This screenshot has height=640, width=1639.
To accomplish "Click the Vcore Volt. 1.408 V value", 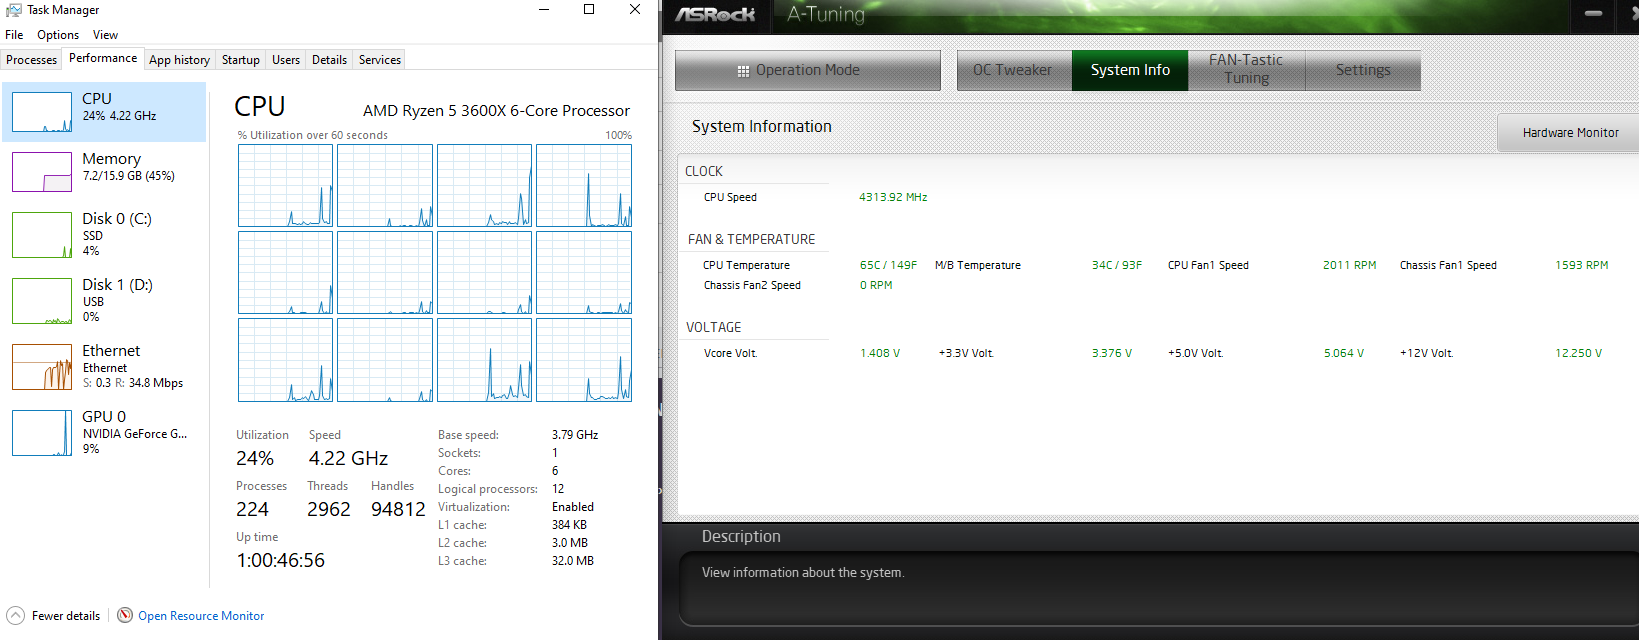I will click(880, 353).
